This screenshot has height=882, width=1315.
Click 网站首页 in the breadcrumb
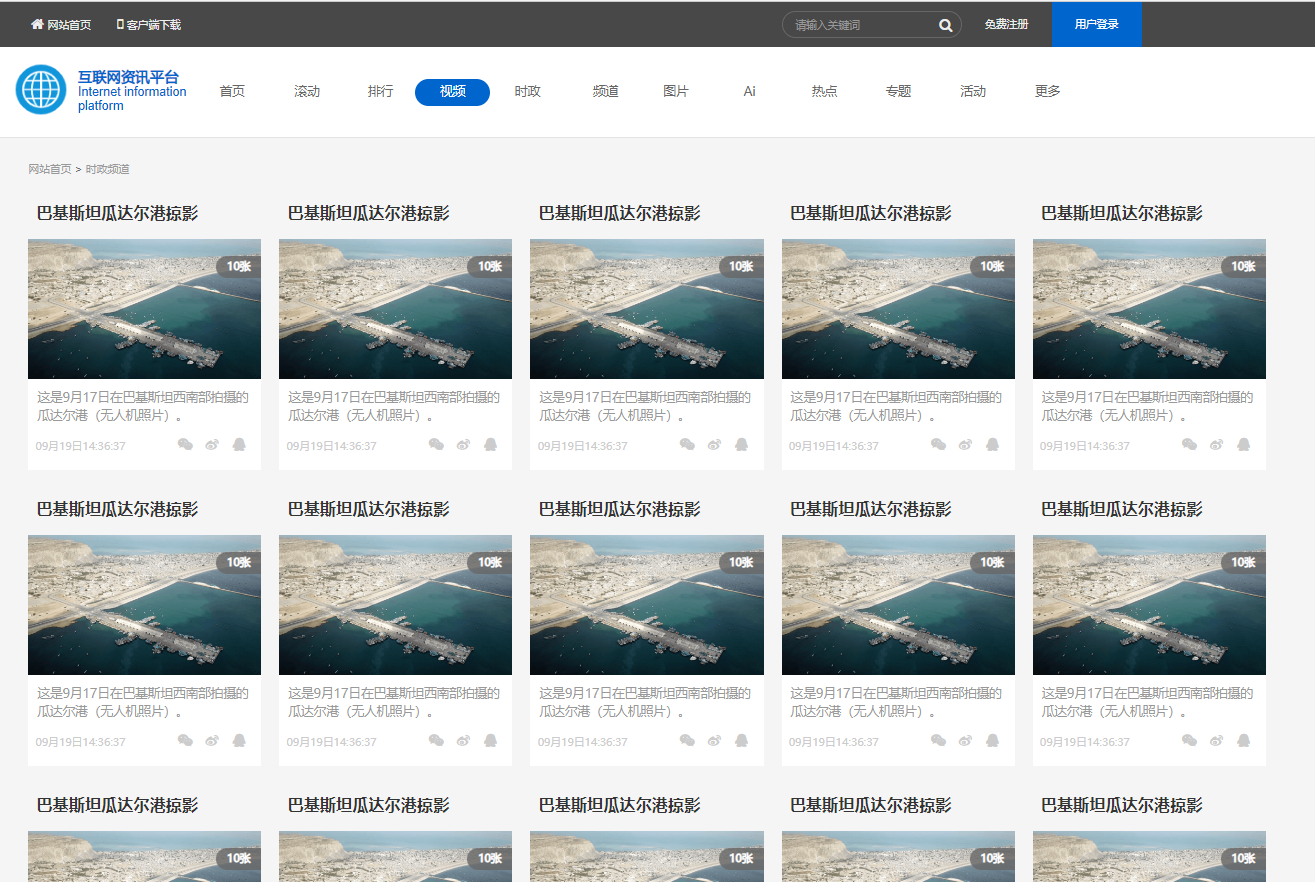pyautogui.click(x=50, y=169)
